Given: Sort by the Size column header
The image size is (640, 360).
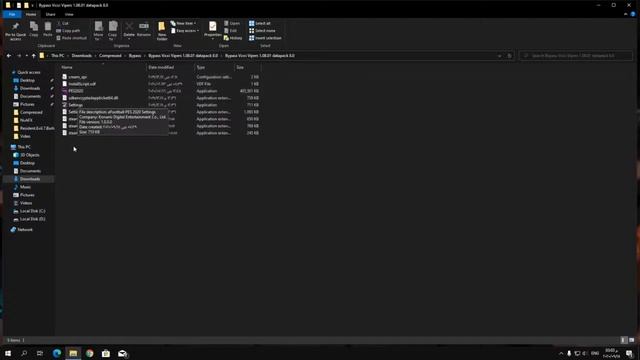Looking at the screenshot, I should [x=248, y=67].
